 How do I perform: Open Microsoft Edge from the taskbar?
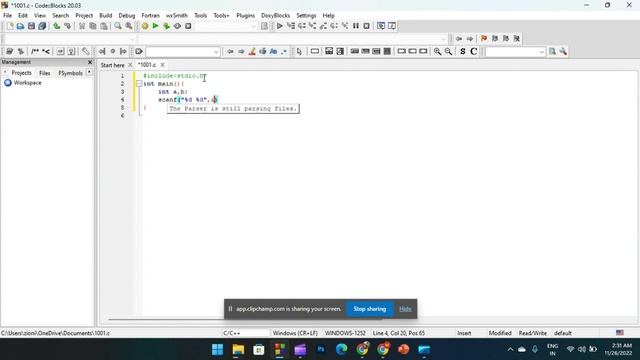pos(342,349)
